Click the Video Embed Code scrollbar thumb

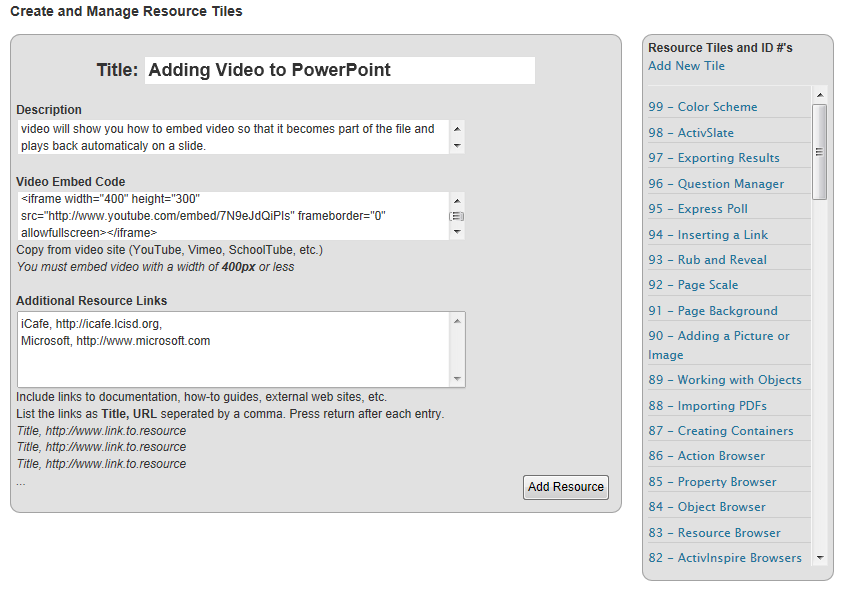[457, 217]
